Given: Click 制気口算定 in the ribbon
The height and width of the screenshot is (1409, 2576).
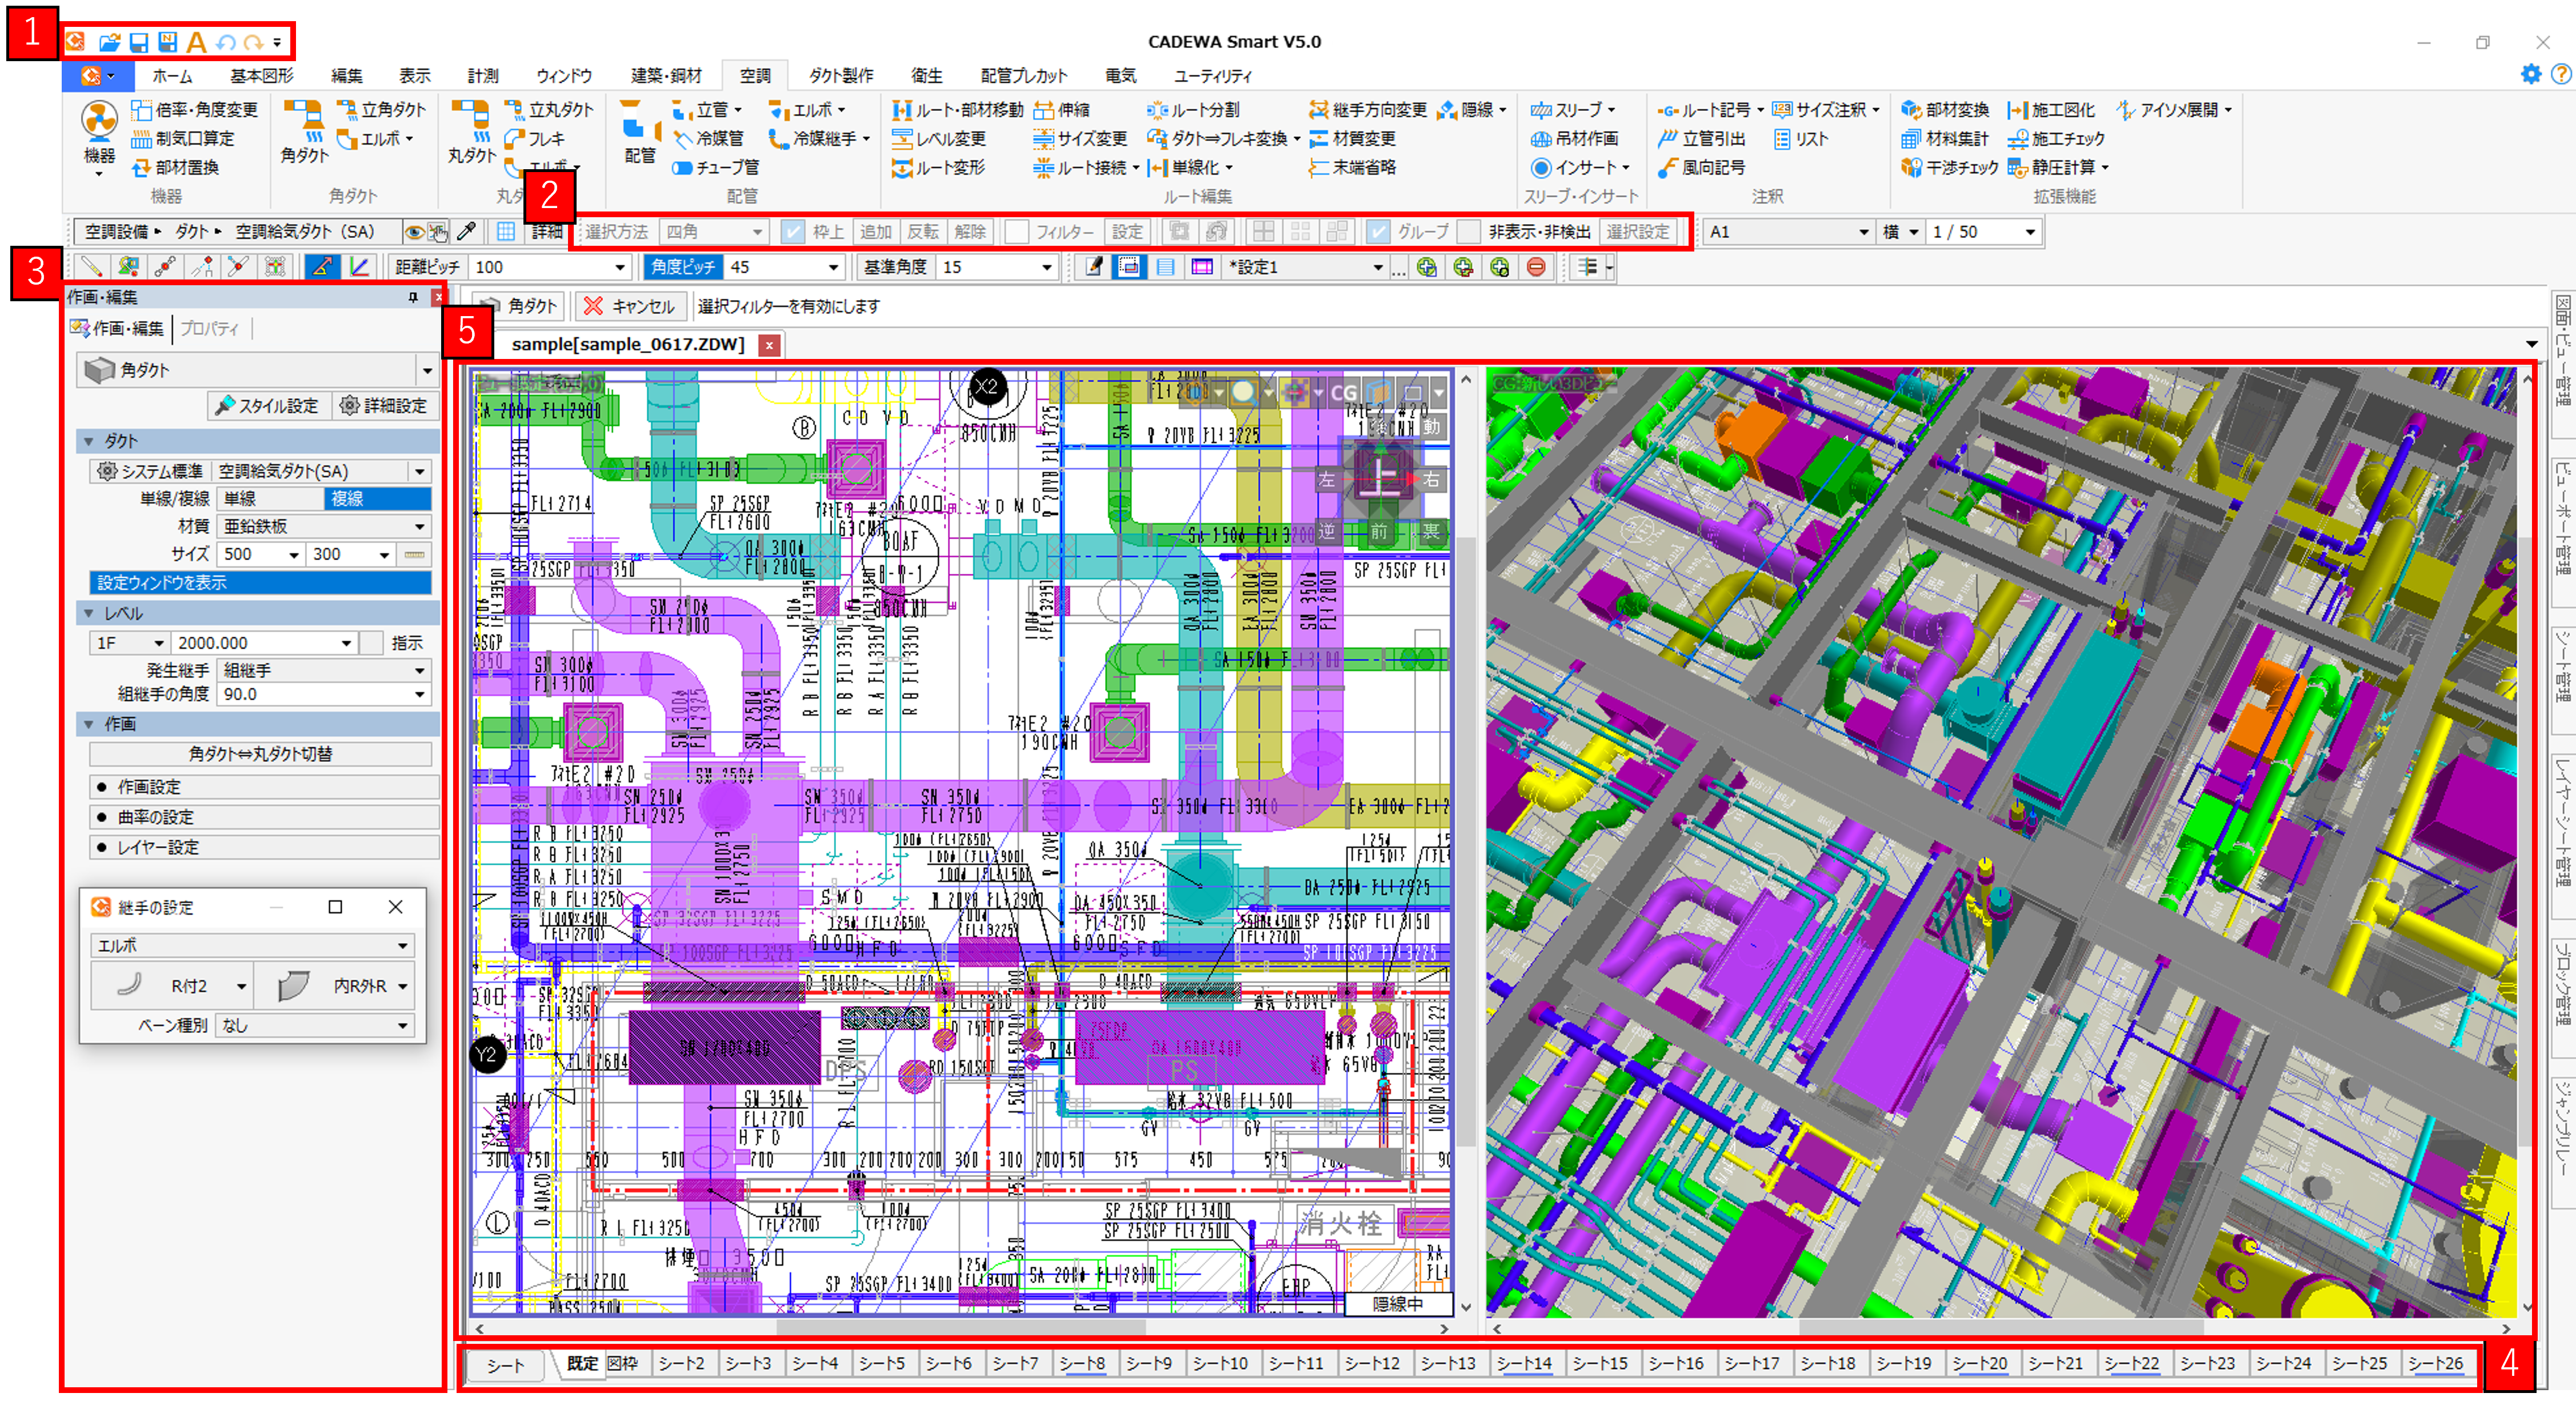Looking at the screenshot, I should pos(183,138).
